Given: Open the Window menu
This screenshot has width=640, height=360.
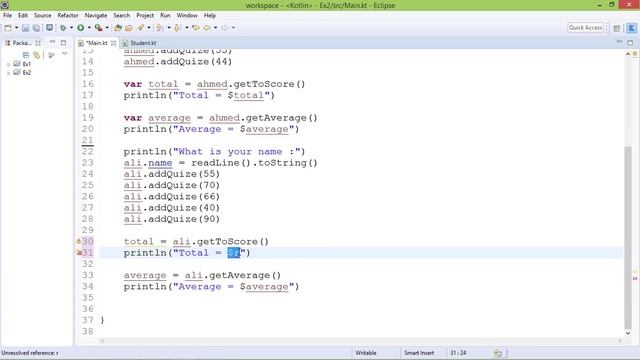Looking at the screenshot, I should [187, 15].
